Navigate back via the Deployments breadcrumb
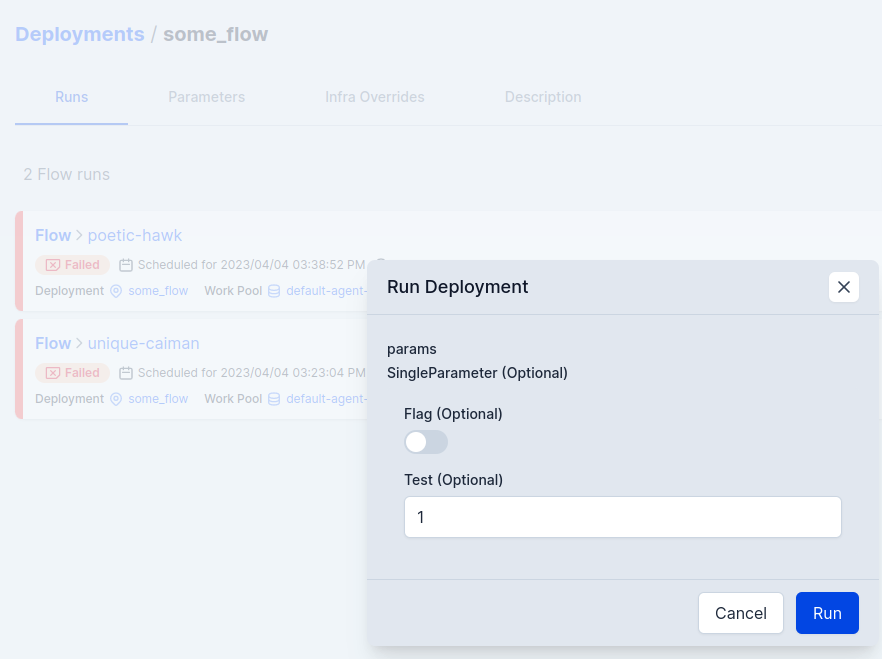 tap(79, 33)
